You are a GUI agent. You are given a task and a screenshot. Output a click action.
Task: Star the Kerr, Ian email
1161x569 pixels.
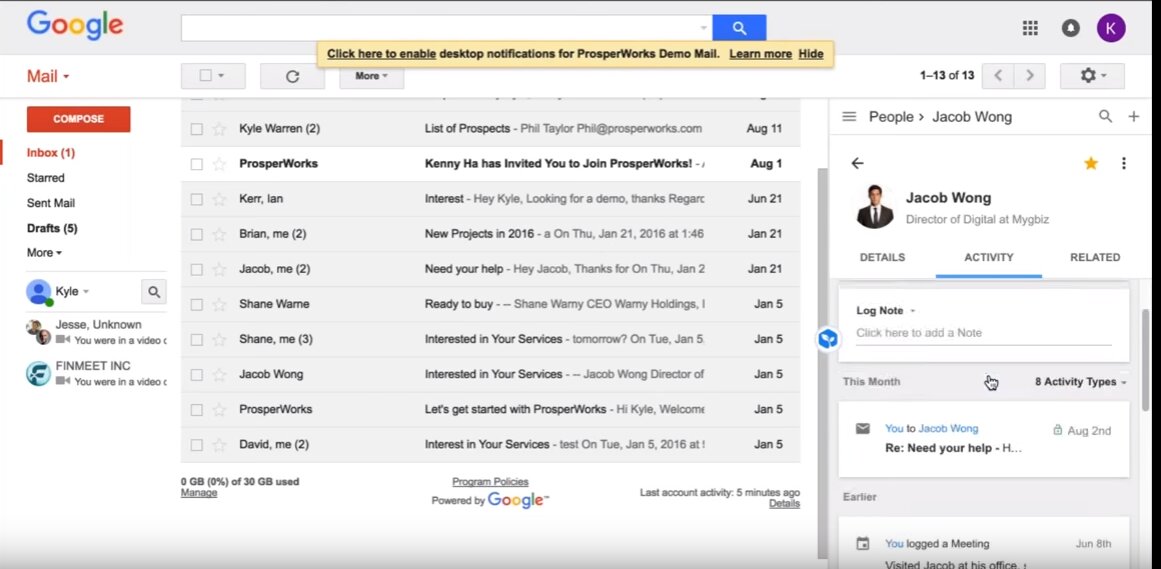tap(219, 199)
